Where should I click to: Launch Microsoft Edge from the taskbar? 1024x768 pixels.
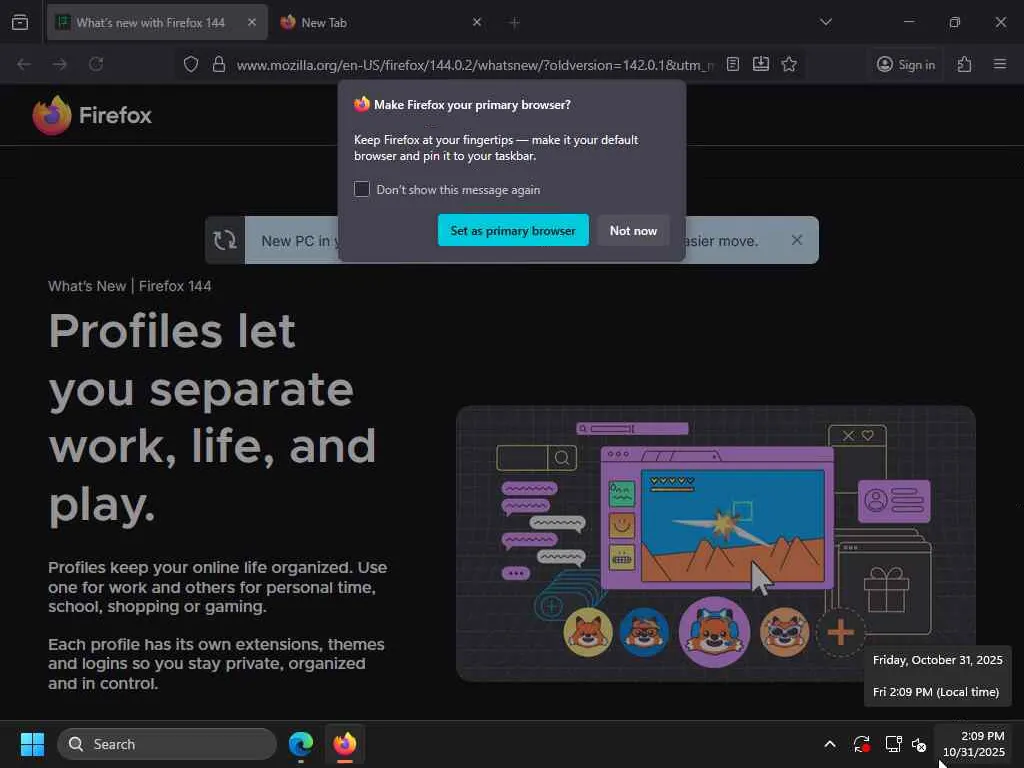pyautogui.click(x=301, y=744)
